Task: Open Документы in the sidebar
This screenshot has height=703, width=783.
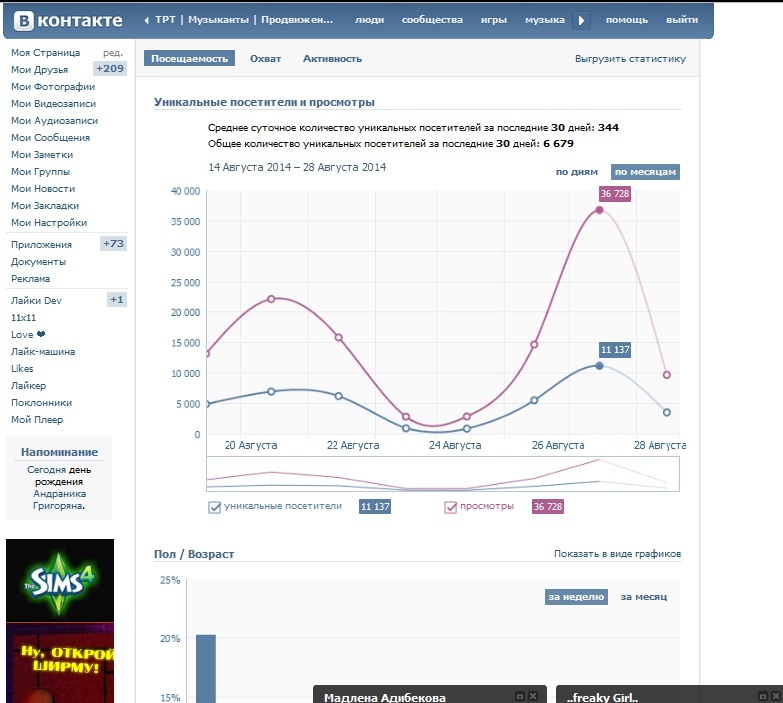Action: (38, 261)
